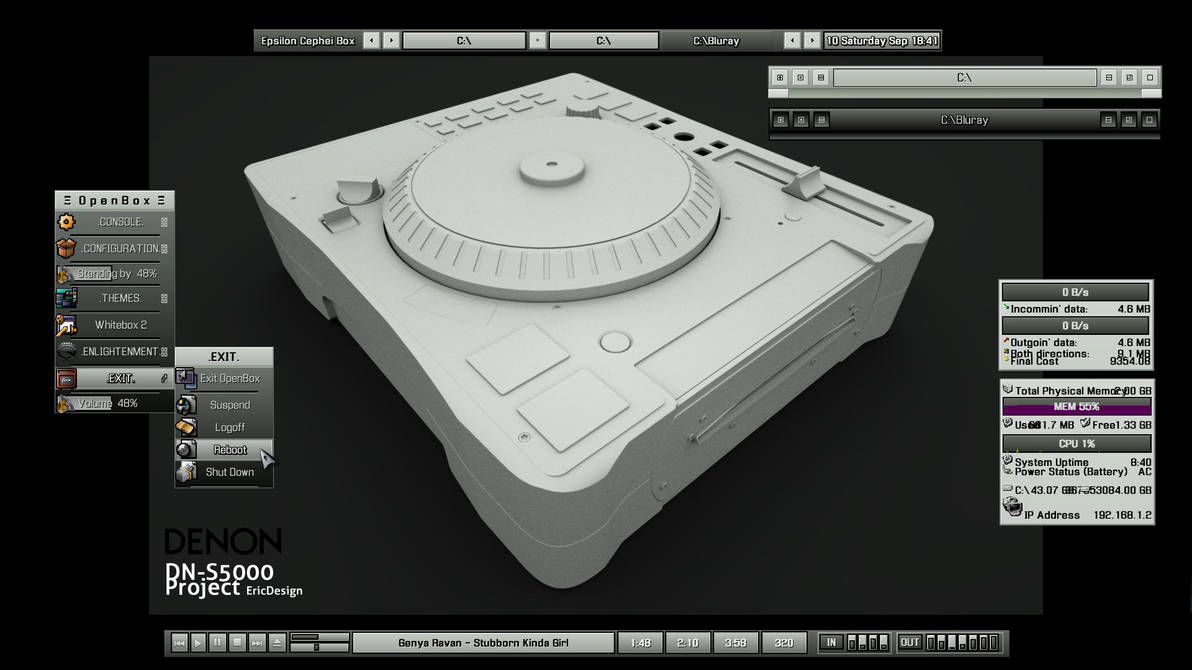The image size is (1192, 670).
Task: Select the Suspend globe icon
Action: (x=186, y=404)
